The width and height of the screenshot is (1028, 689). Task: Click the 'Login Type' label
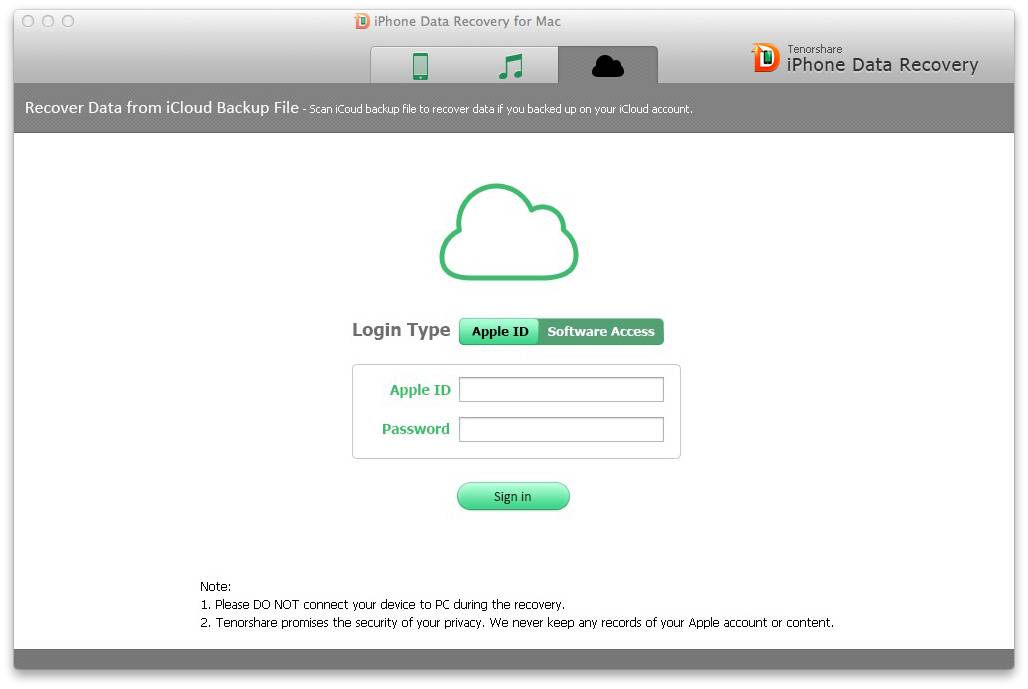tap(401, 330)
